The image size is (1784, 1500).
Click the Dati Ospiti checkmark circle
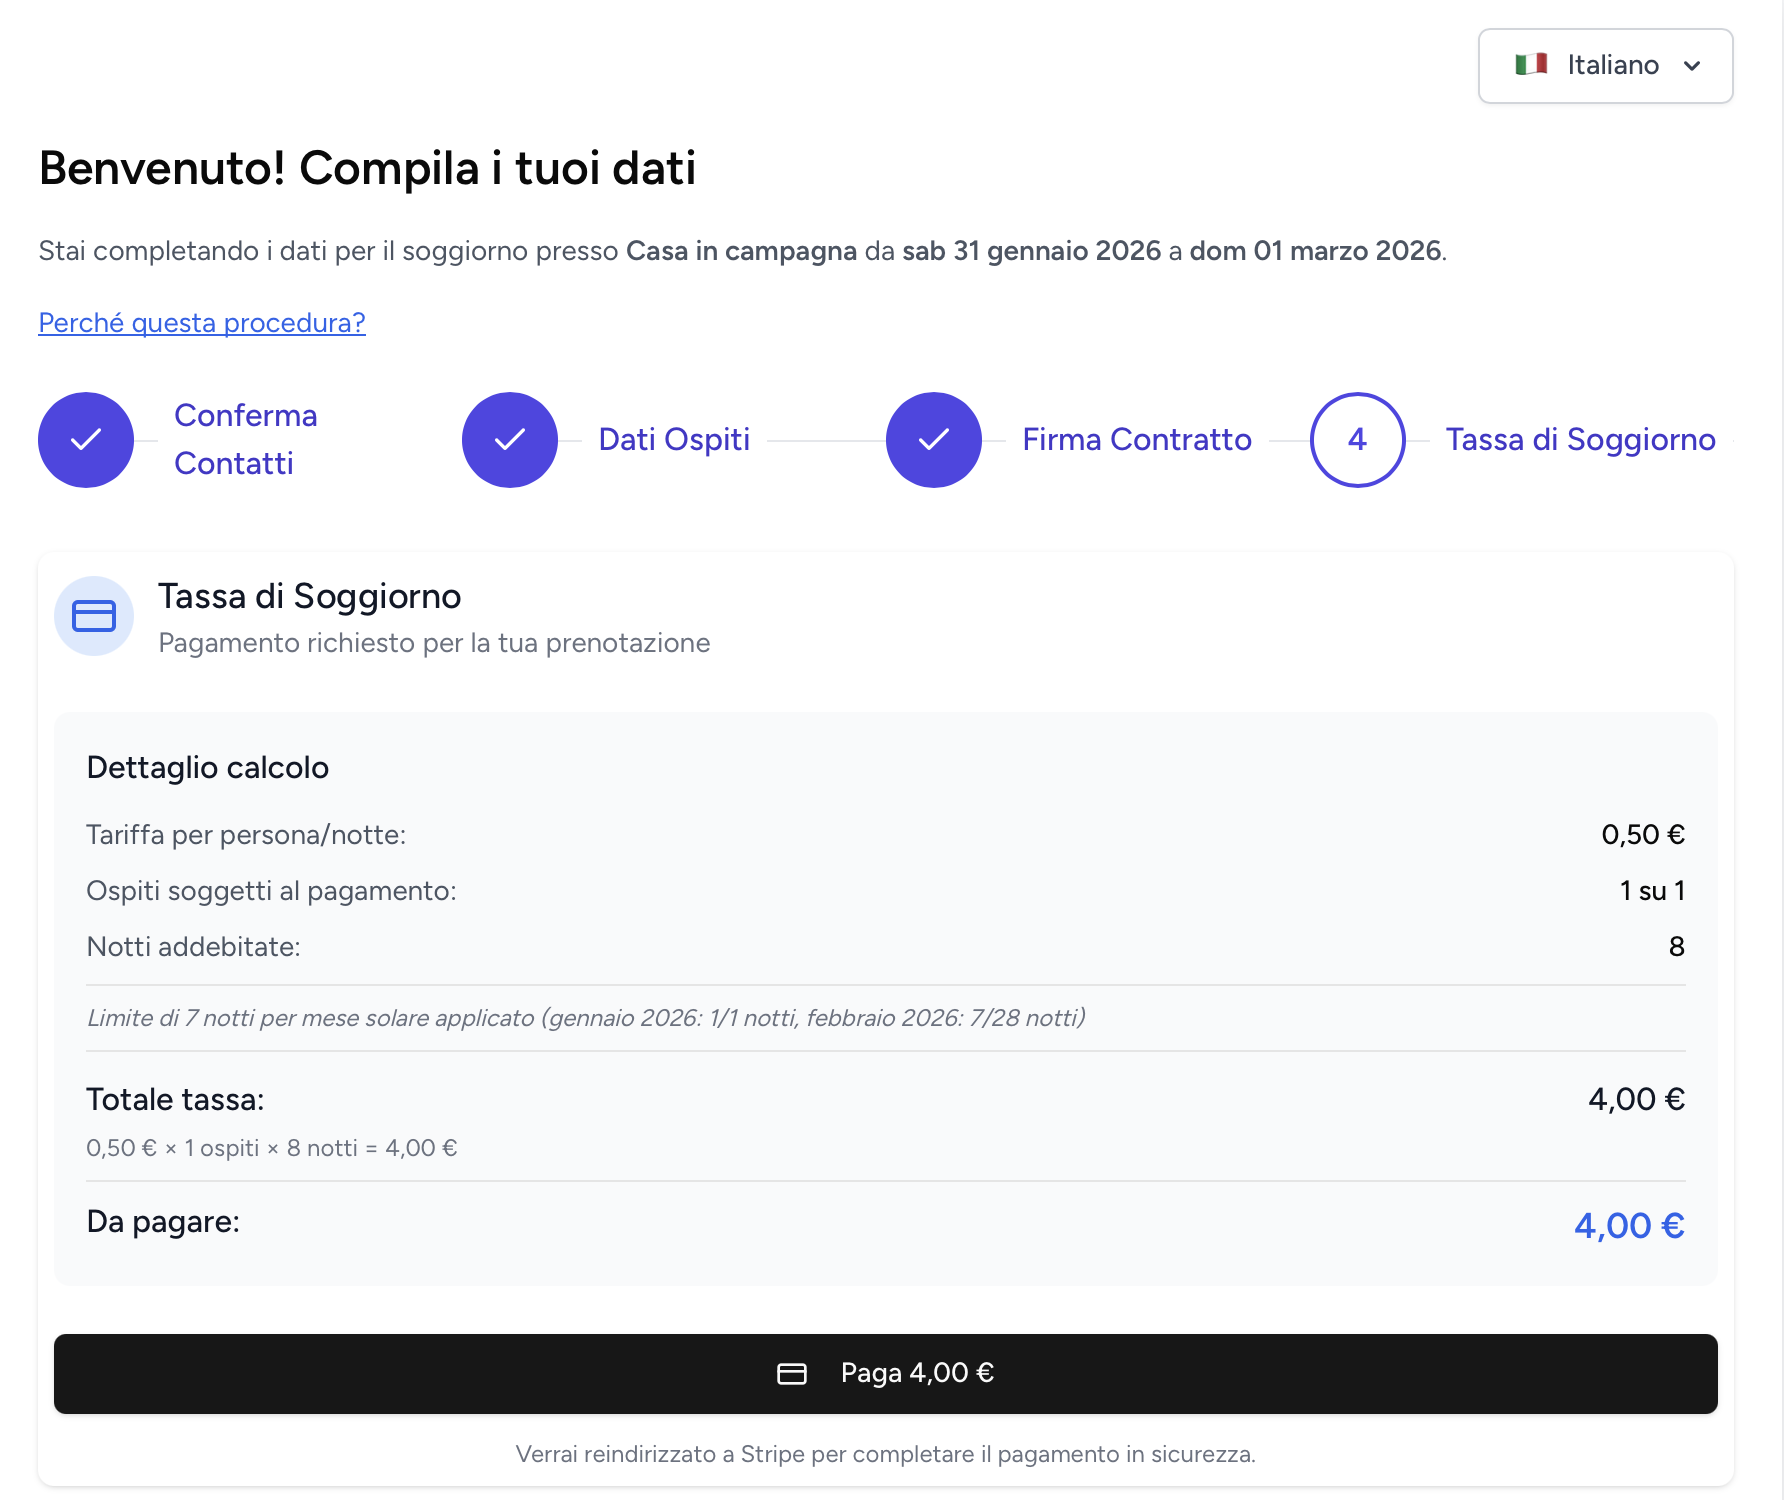click(x=510, y=440)
